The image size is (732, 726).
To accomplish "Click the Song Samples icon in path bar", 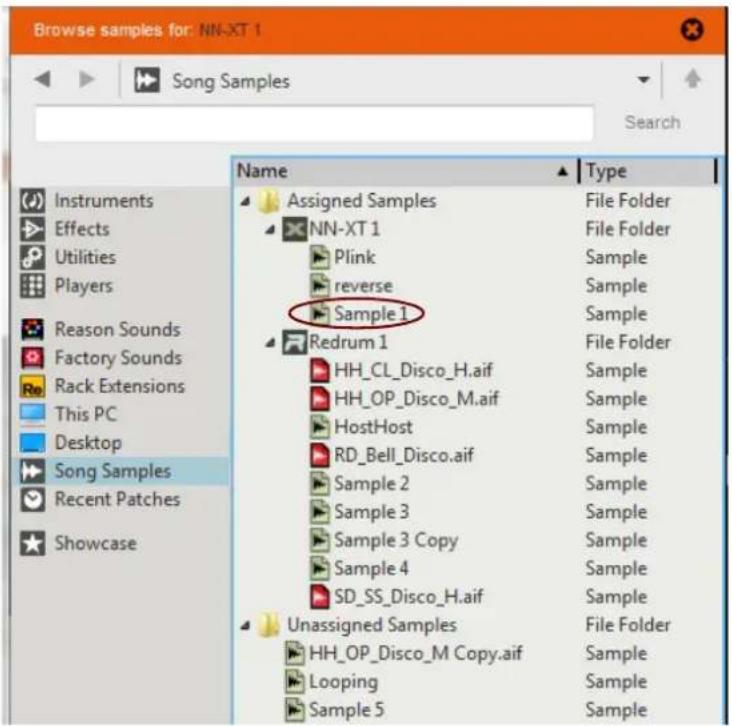I will coord(147,80).
